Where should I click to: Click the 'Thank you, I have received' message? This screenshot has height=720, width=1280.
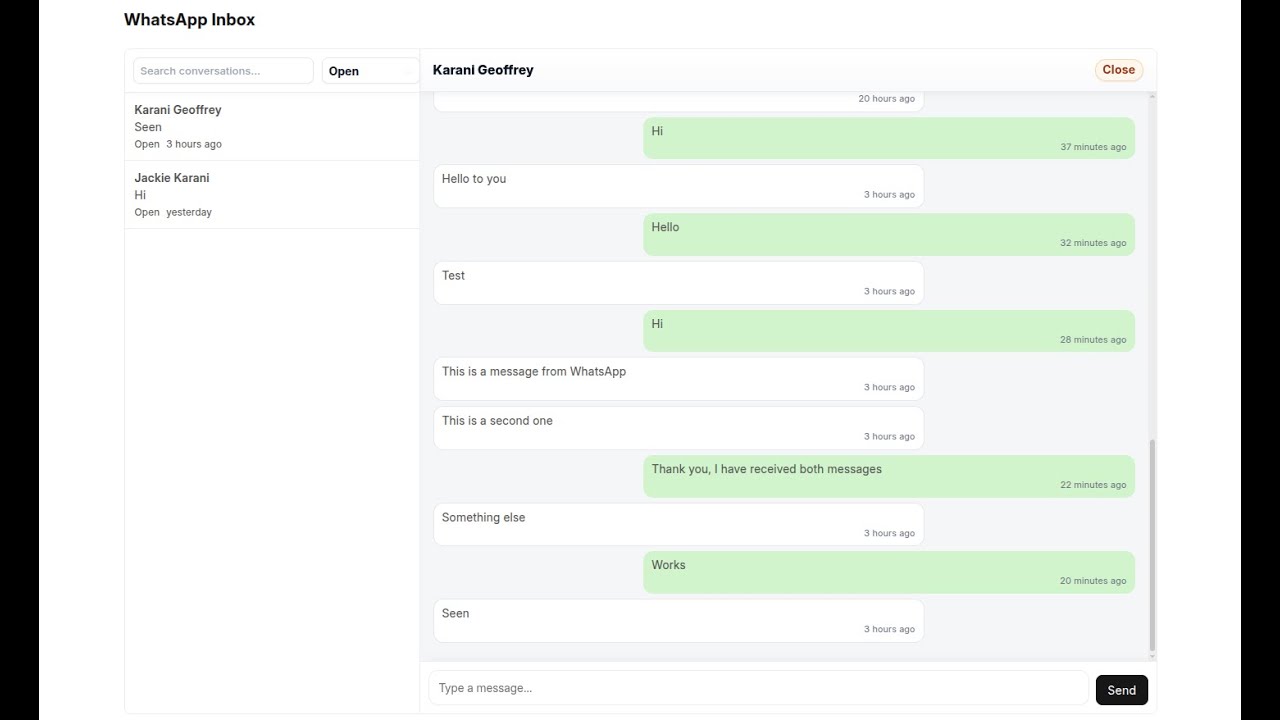tap(888, 476)
